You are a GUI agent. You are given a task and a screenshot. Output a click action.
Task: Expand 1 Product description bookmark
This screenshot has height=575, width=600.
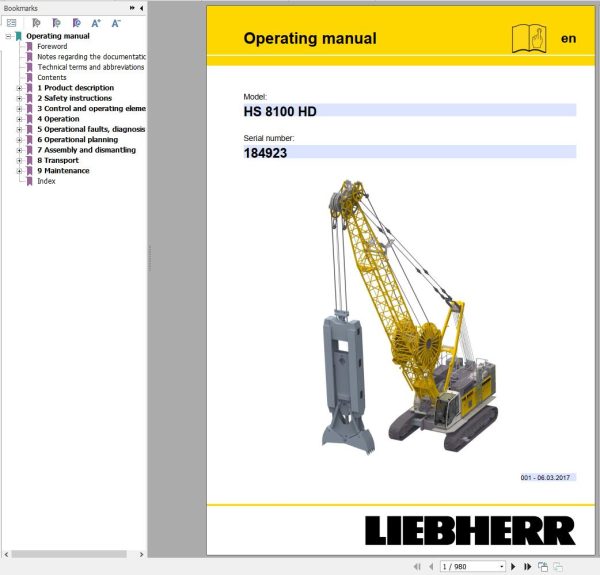(x=19, y=88)
